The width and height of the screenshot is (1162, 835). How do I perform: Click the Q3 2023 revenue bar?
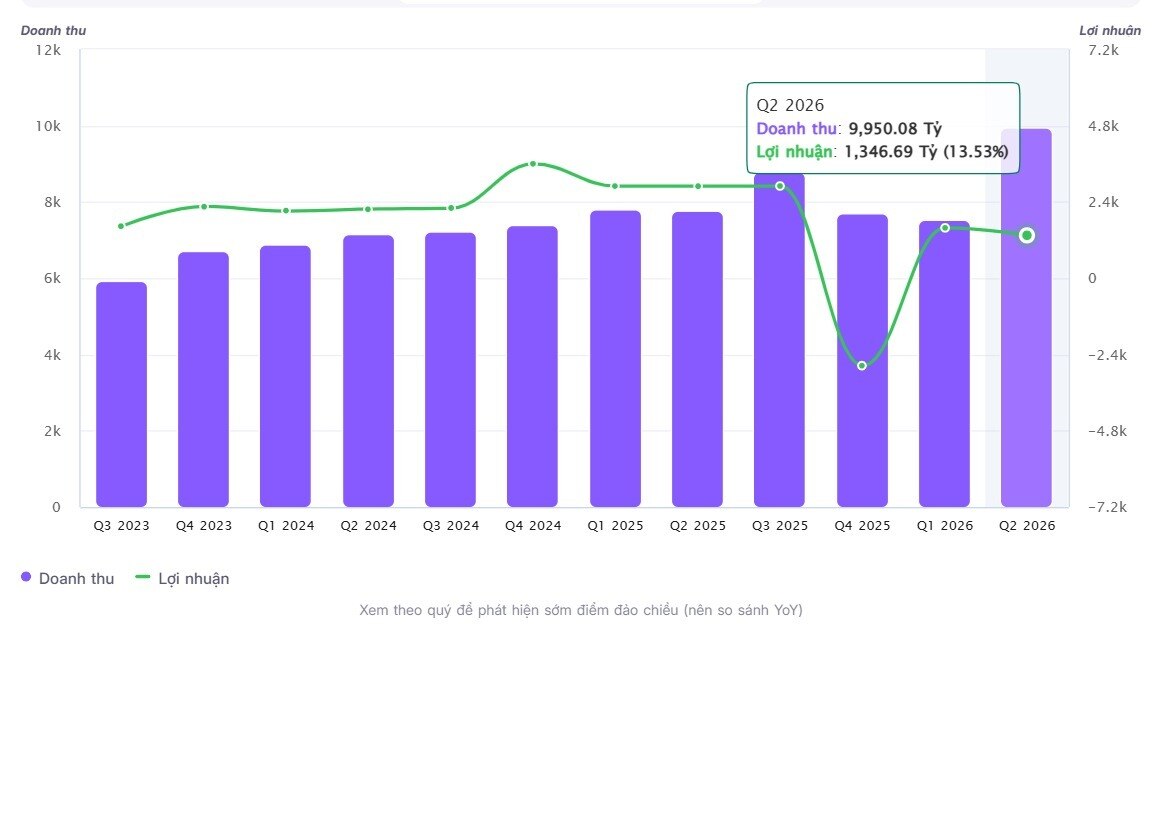[122, 394]
